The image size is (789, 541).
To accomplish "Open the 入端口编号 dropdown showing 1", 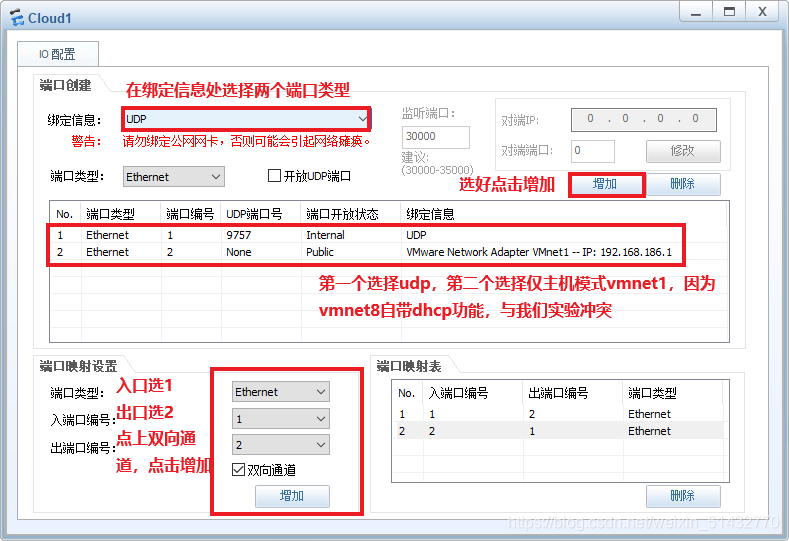I will click(x=281, y=419).
